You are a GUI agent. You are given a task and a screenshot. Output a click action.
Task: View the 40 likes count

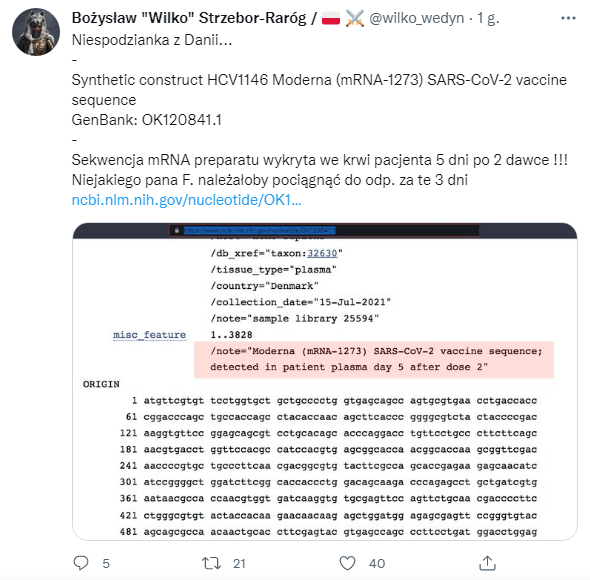[x=377, y=563]
